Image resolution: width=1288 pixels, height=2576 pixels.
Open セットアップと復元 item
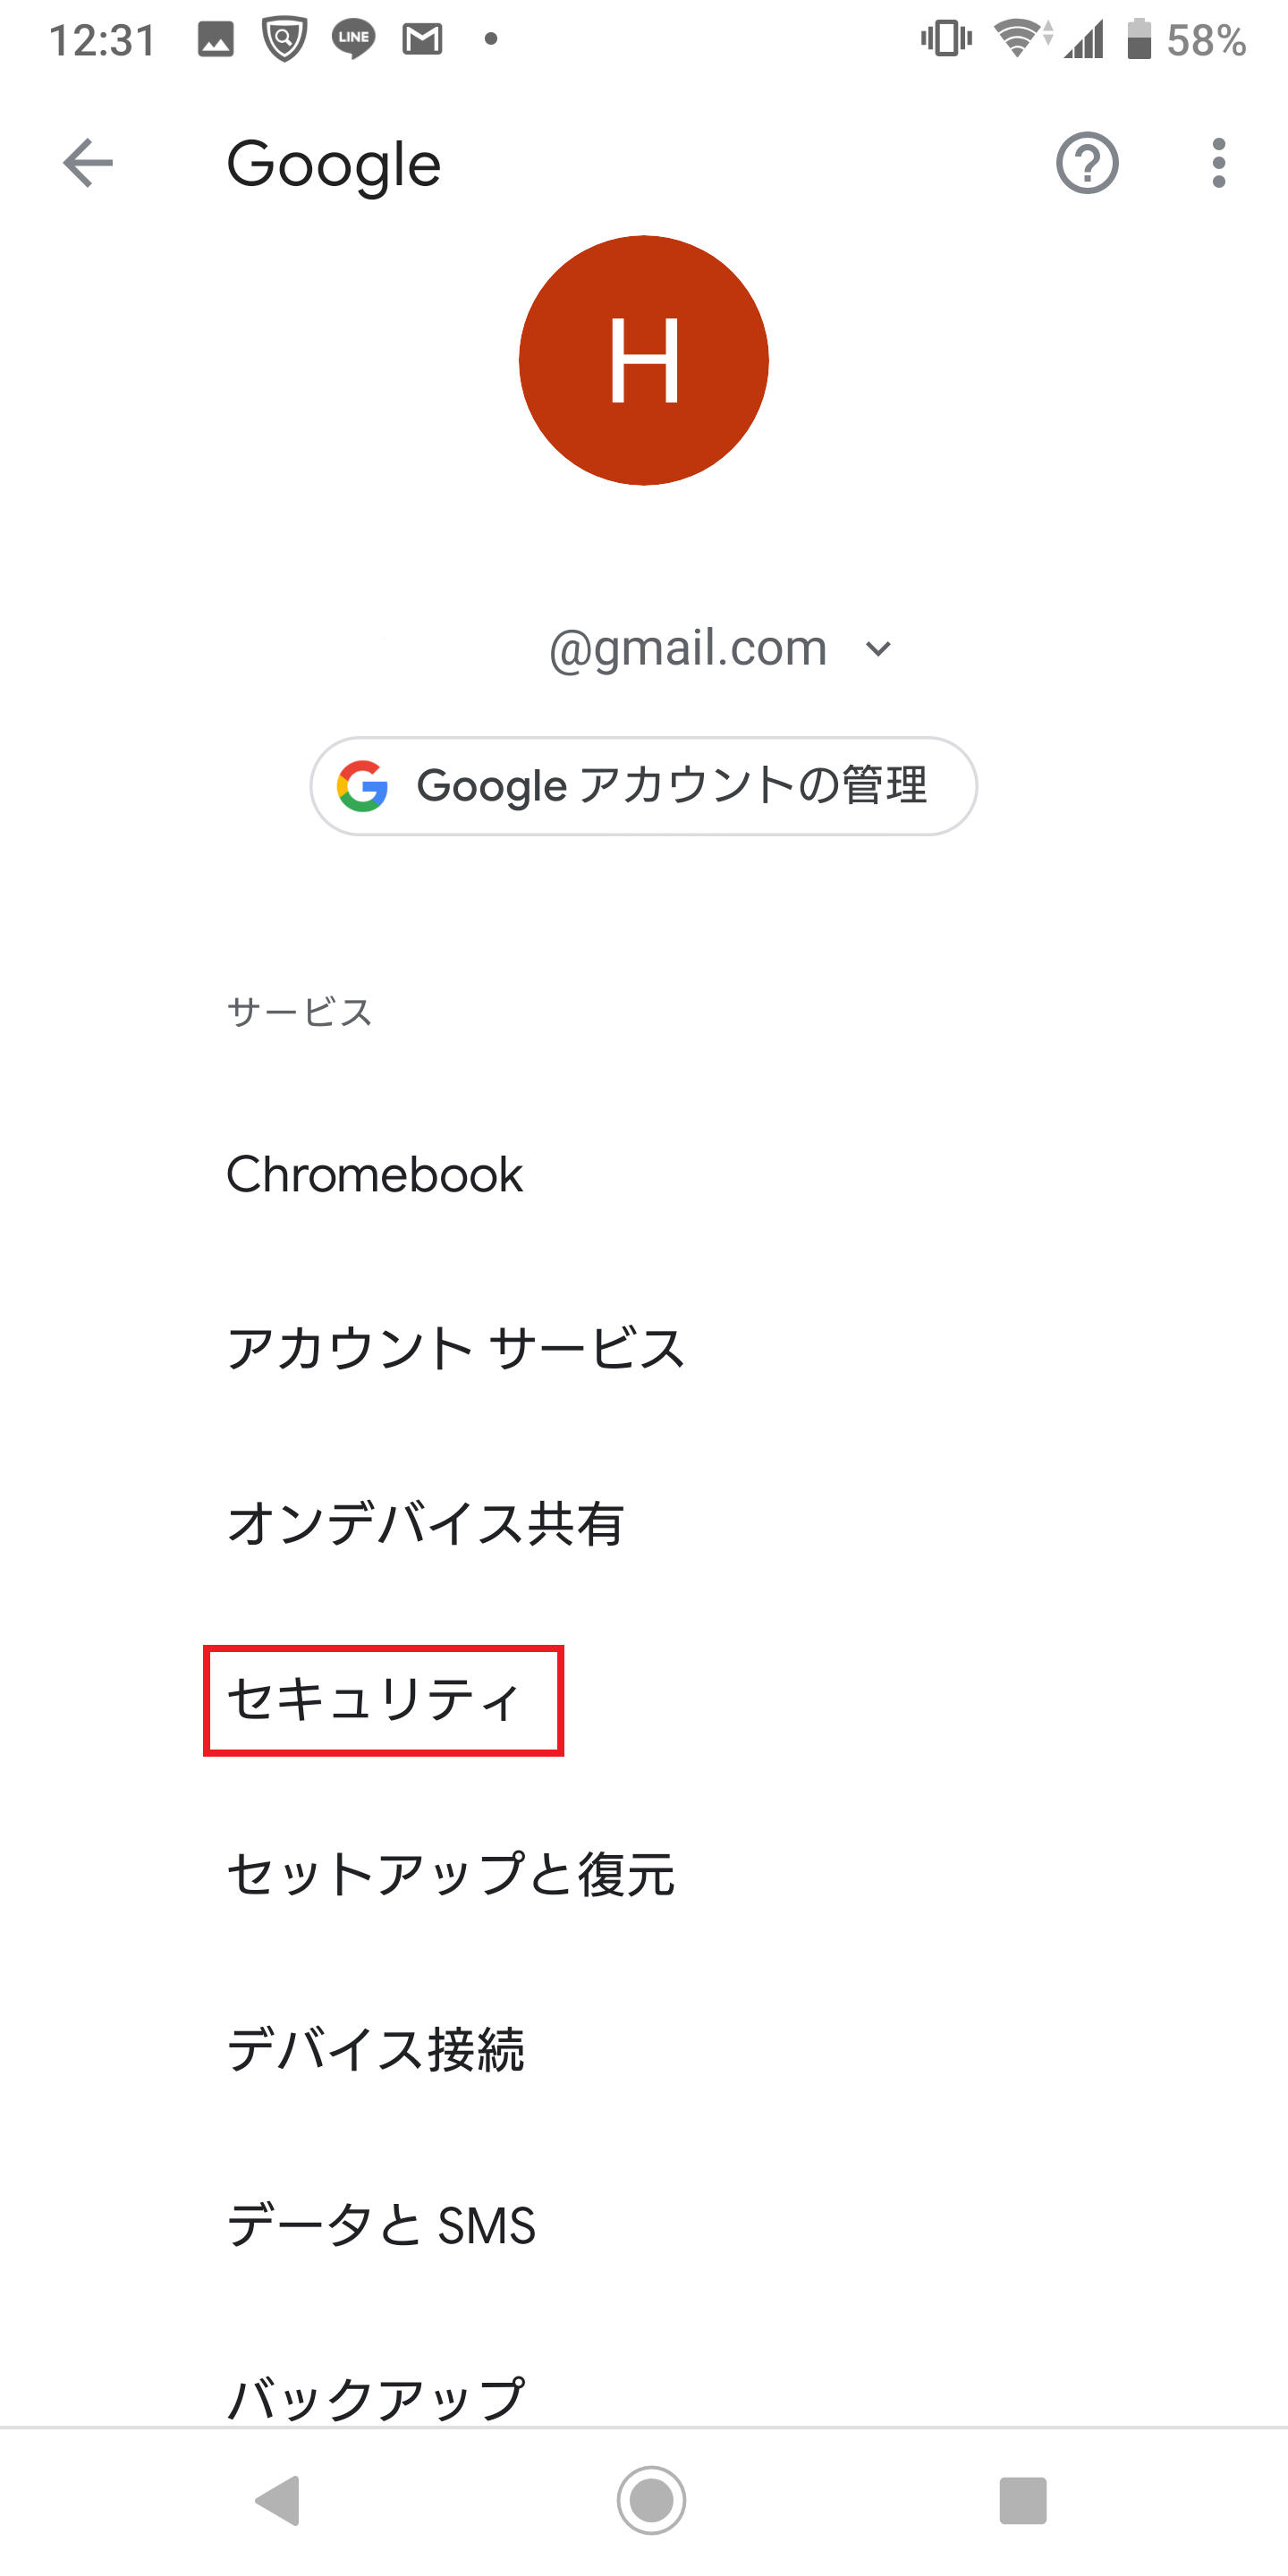click(644, 1874)
